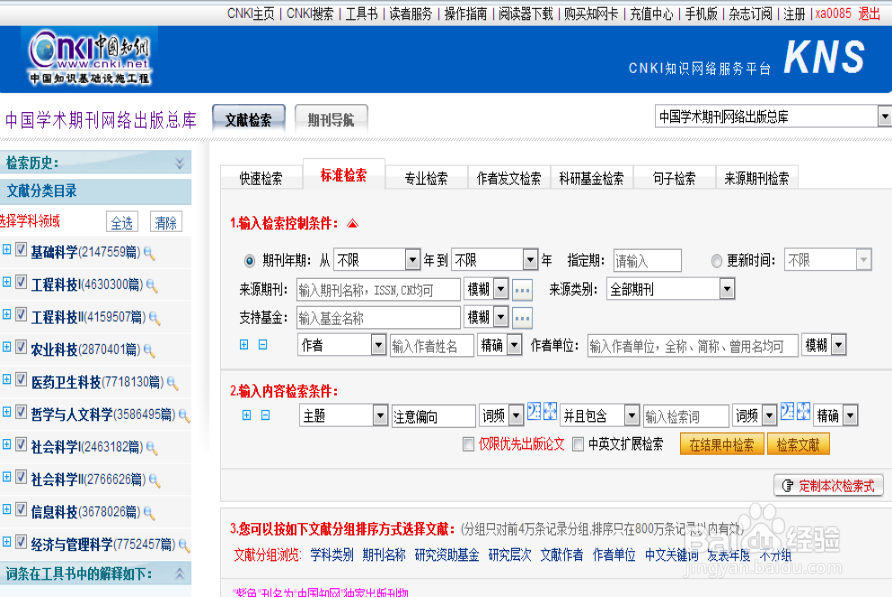Click the 在结果中检索 button

tap(721, 444)
